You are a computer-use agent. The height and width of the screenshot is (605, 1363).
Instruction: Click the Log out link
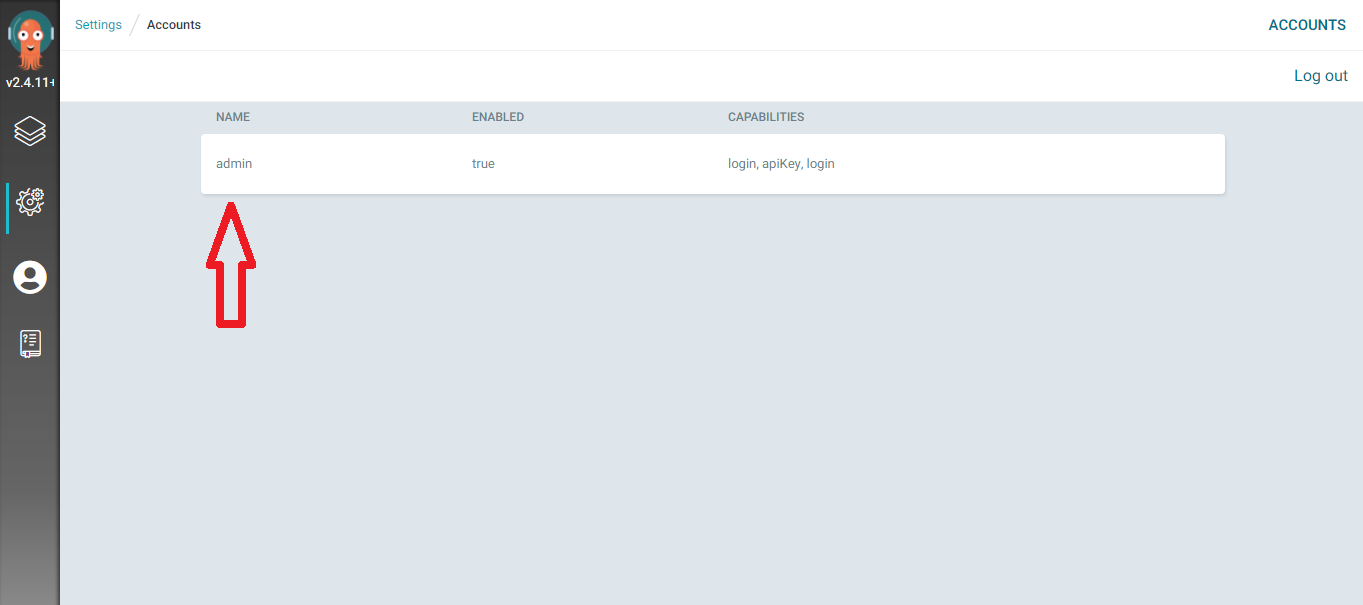click(x=1321, y=76)
